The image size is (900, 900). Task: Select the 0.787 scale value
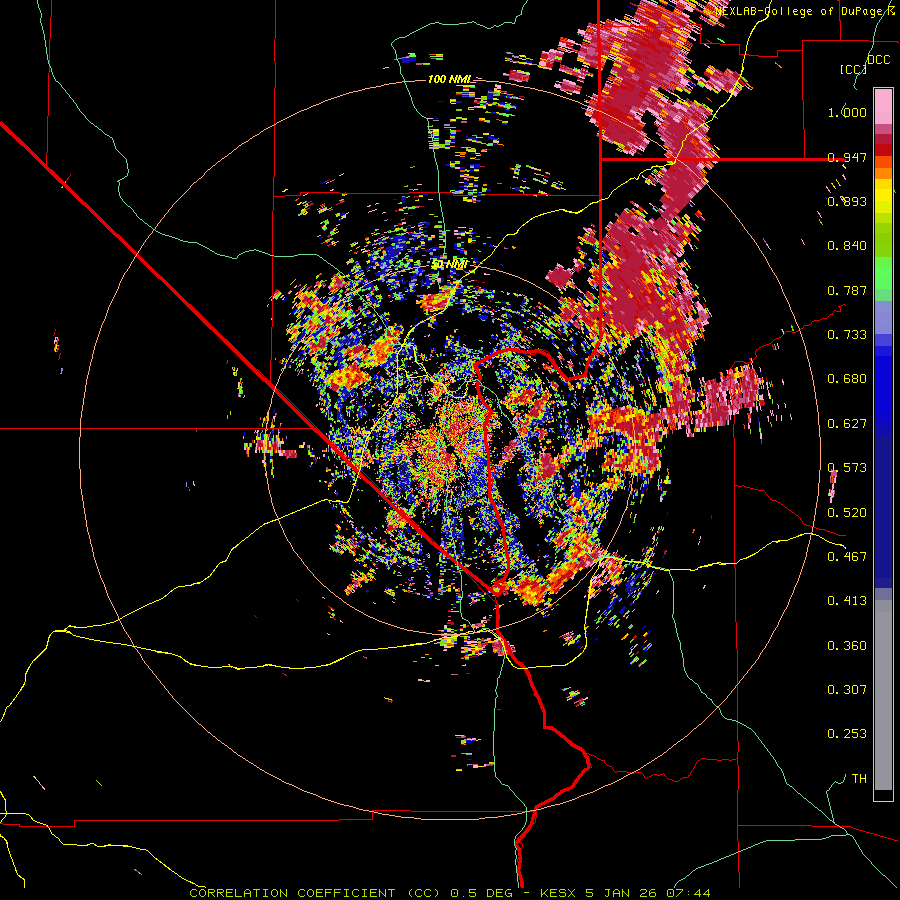847,290
